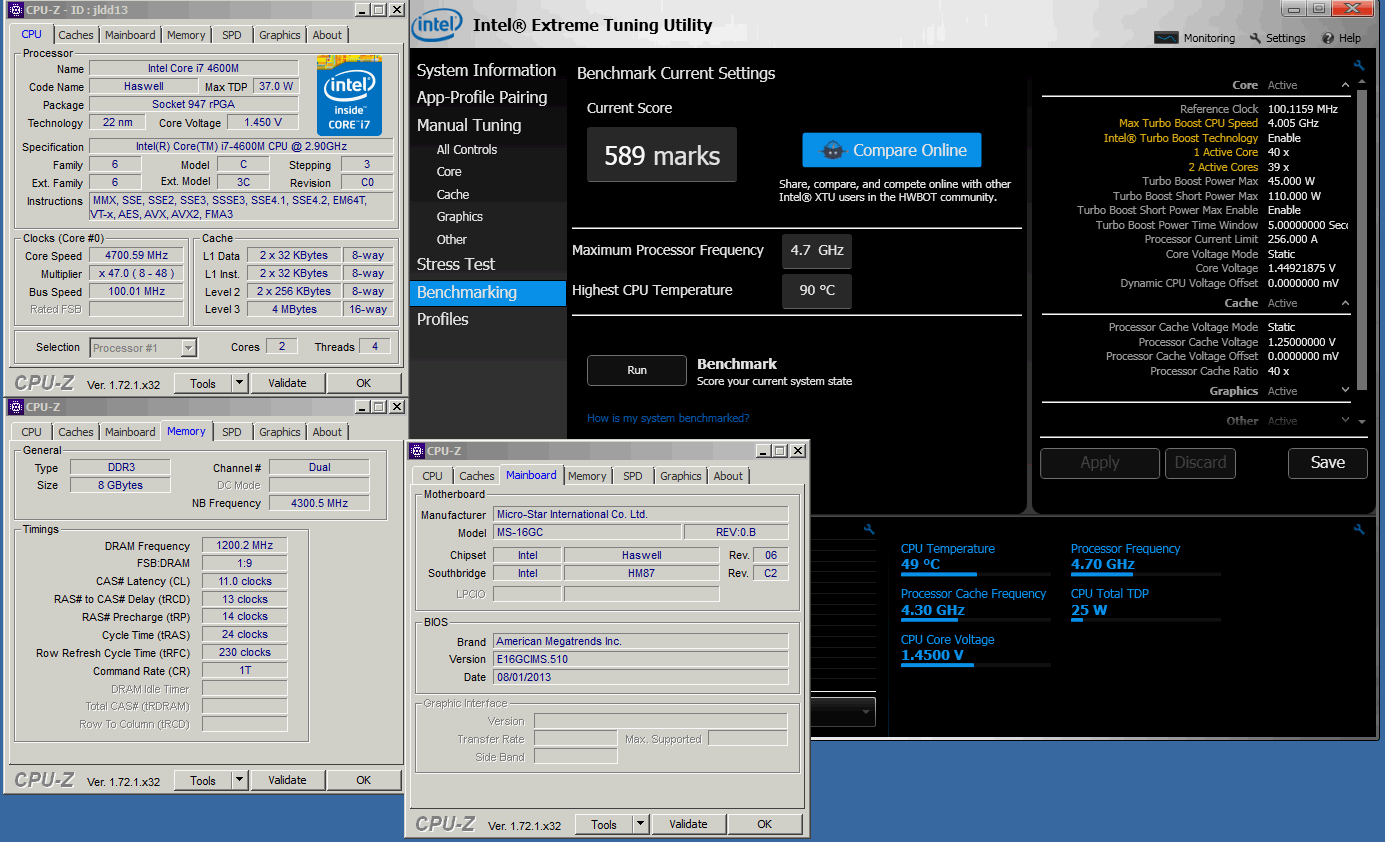
Task: Click the Processor Frequency progress bar
Action: click(1146, 574)
